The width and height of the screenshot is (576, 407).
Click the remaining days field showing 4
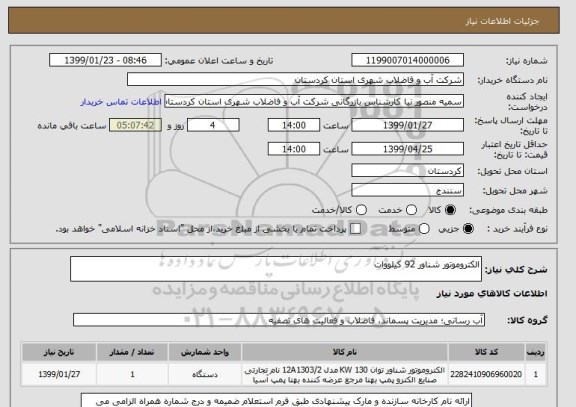[213, 125]
